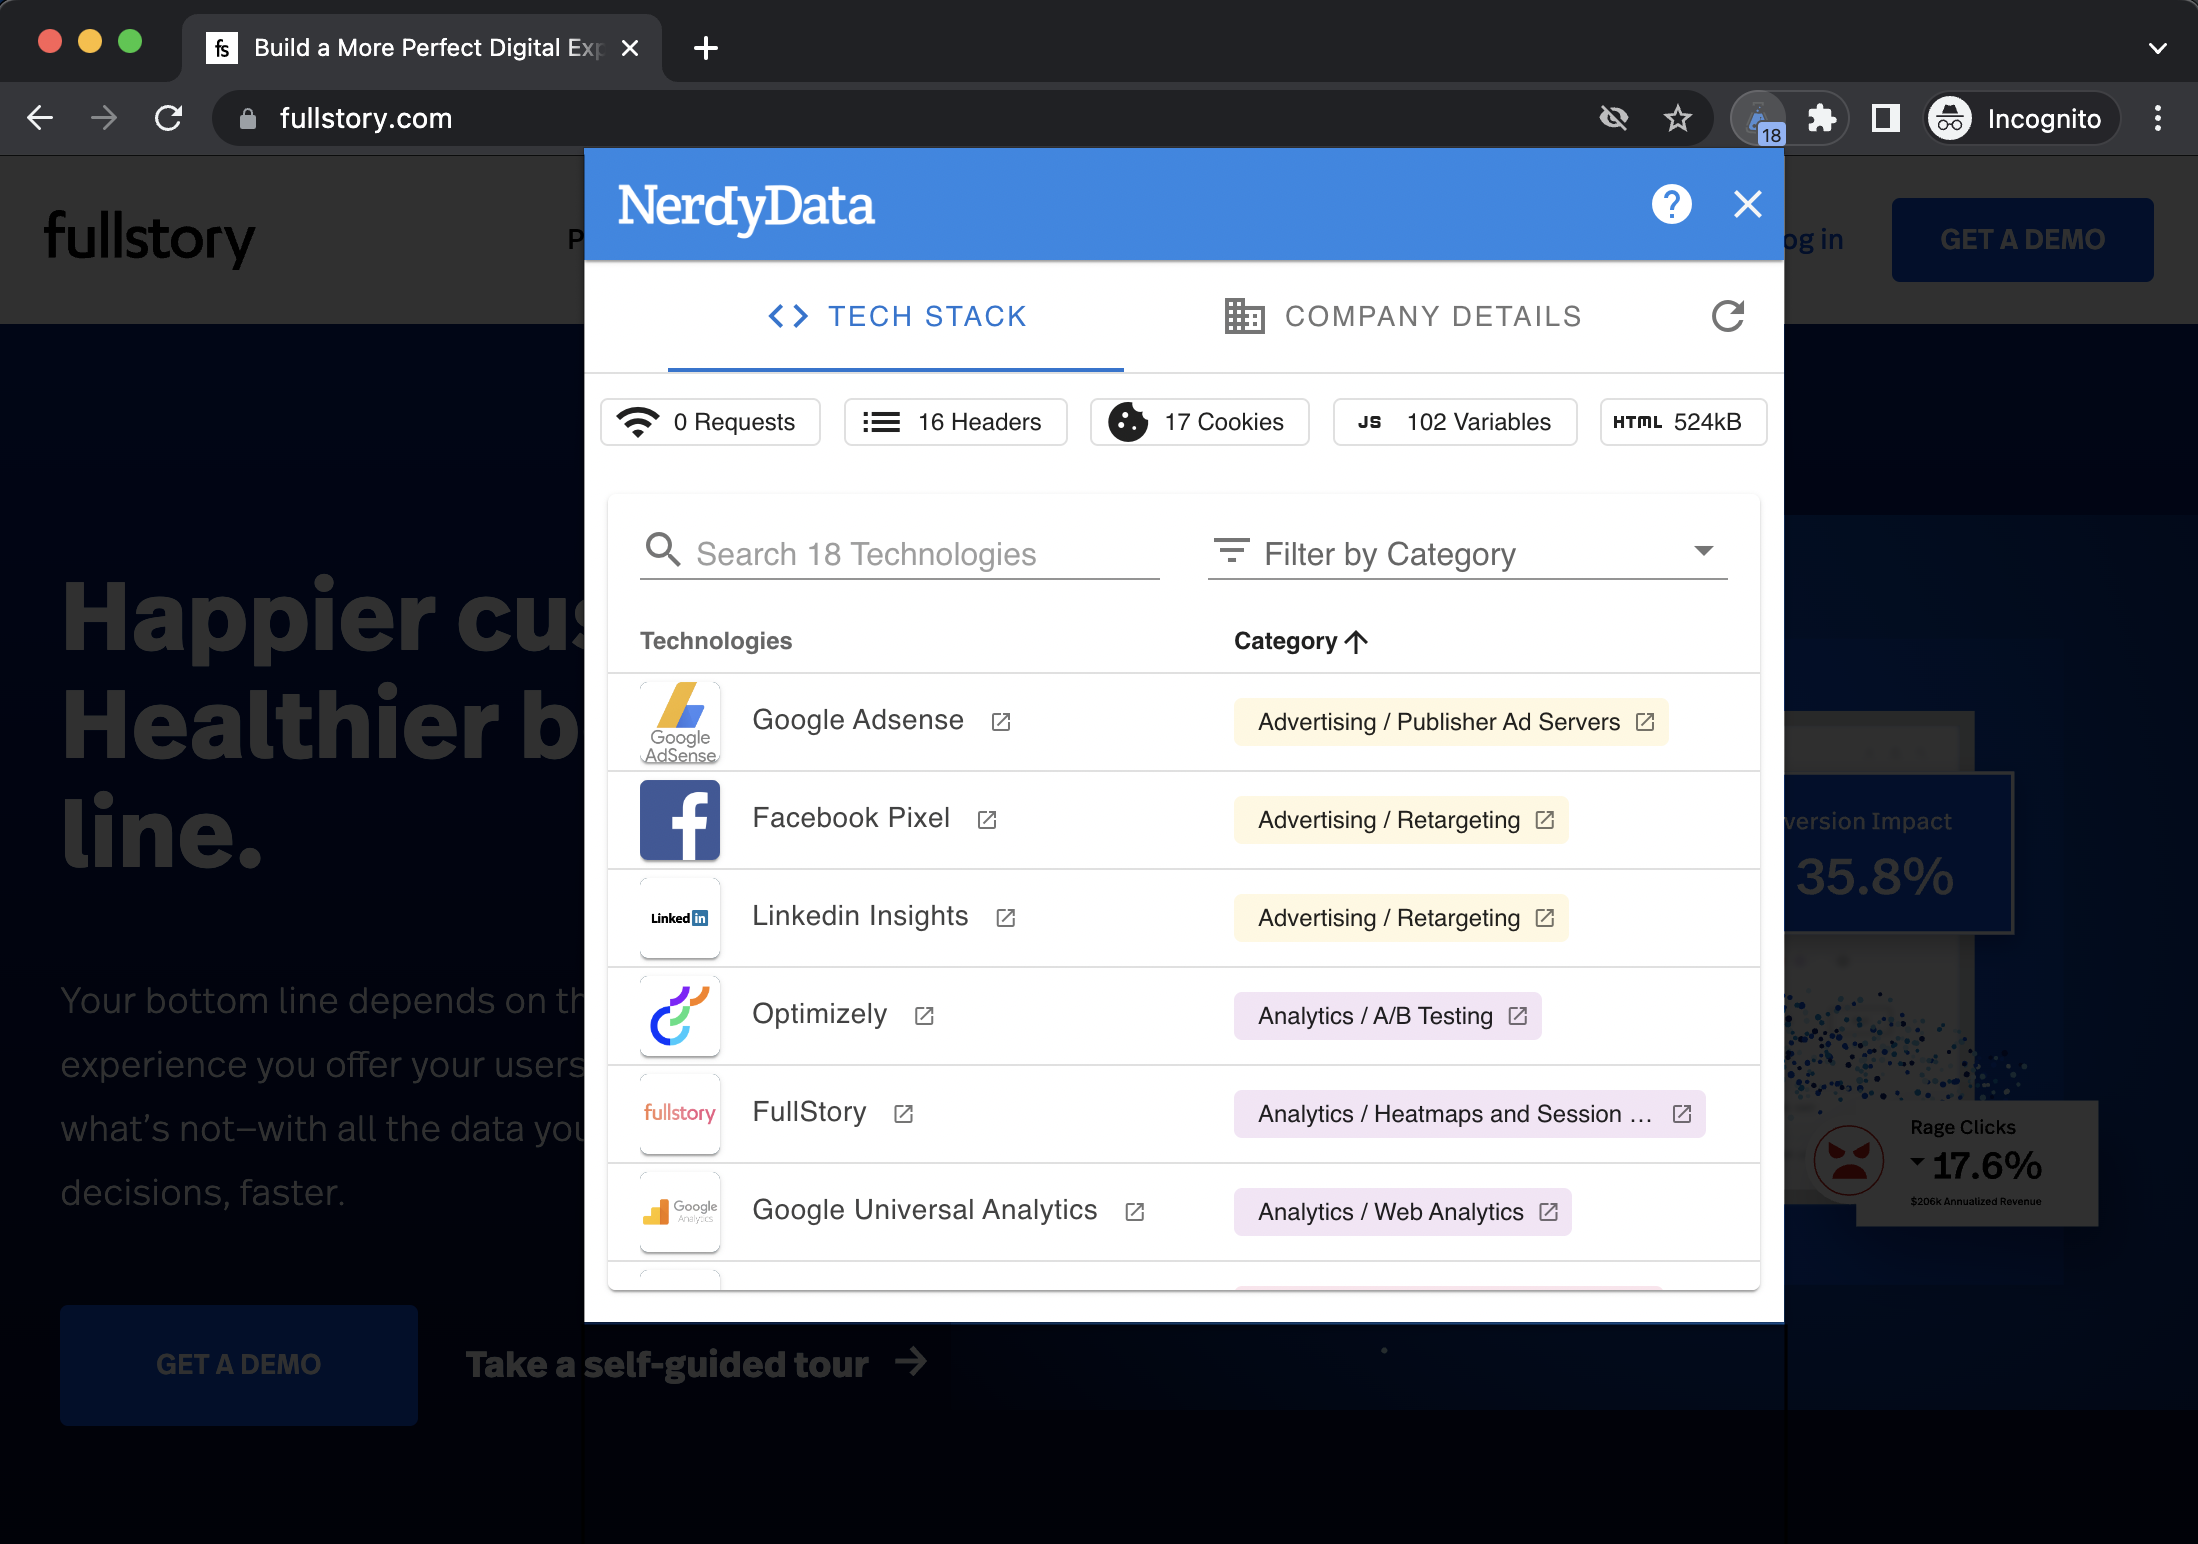Switch to the Tech Stack tab
Viewport: 2198px width, 1544px height.
point(896,316)
